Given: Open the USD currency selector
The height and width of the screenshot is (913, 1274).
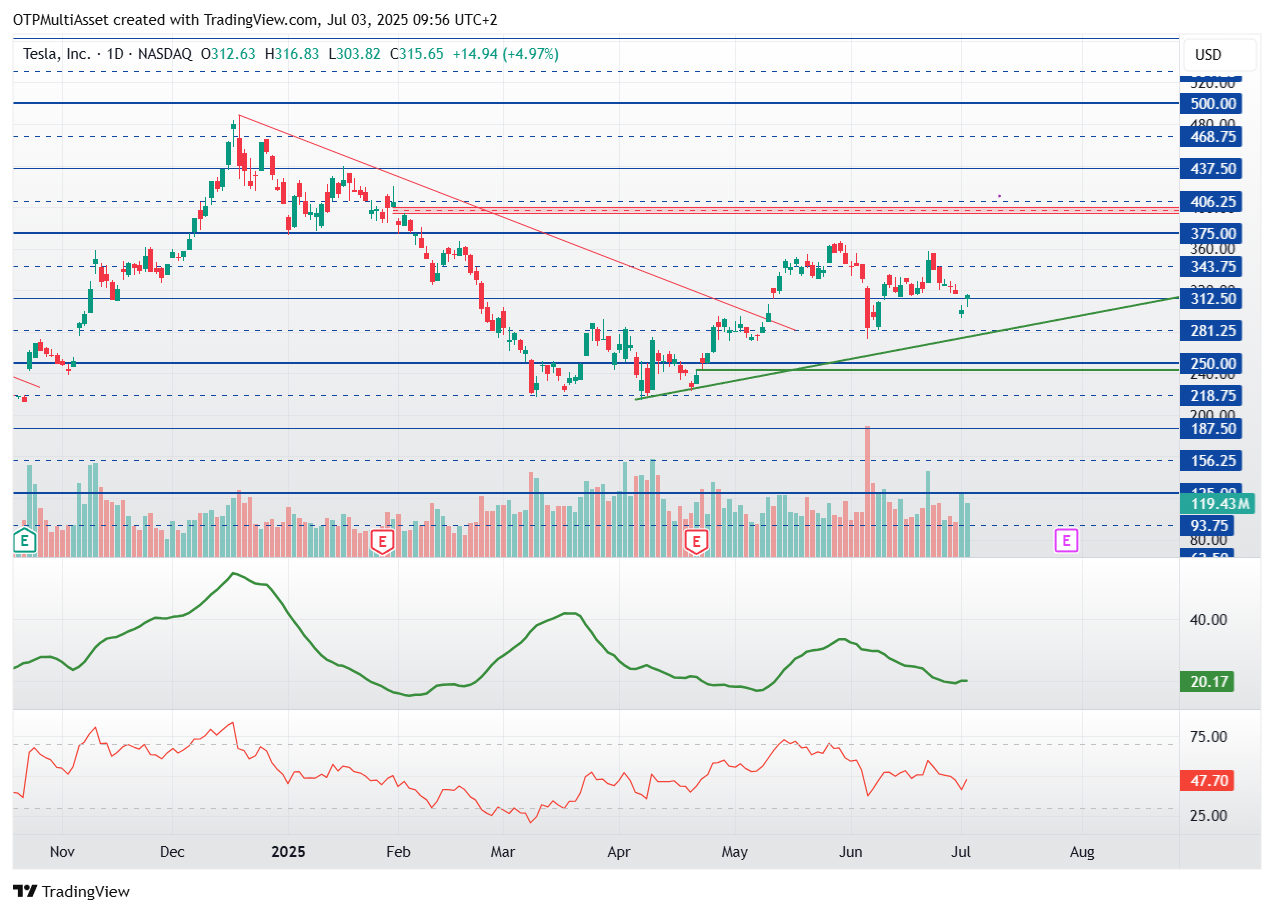Looking at the screenshot, I should 1208,54.
